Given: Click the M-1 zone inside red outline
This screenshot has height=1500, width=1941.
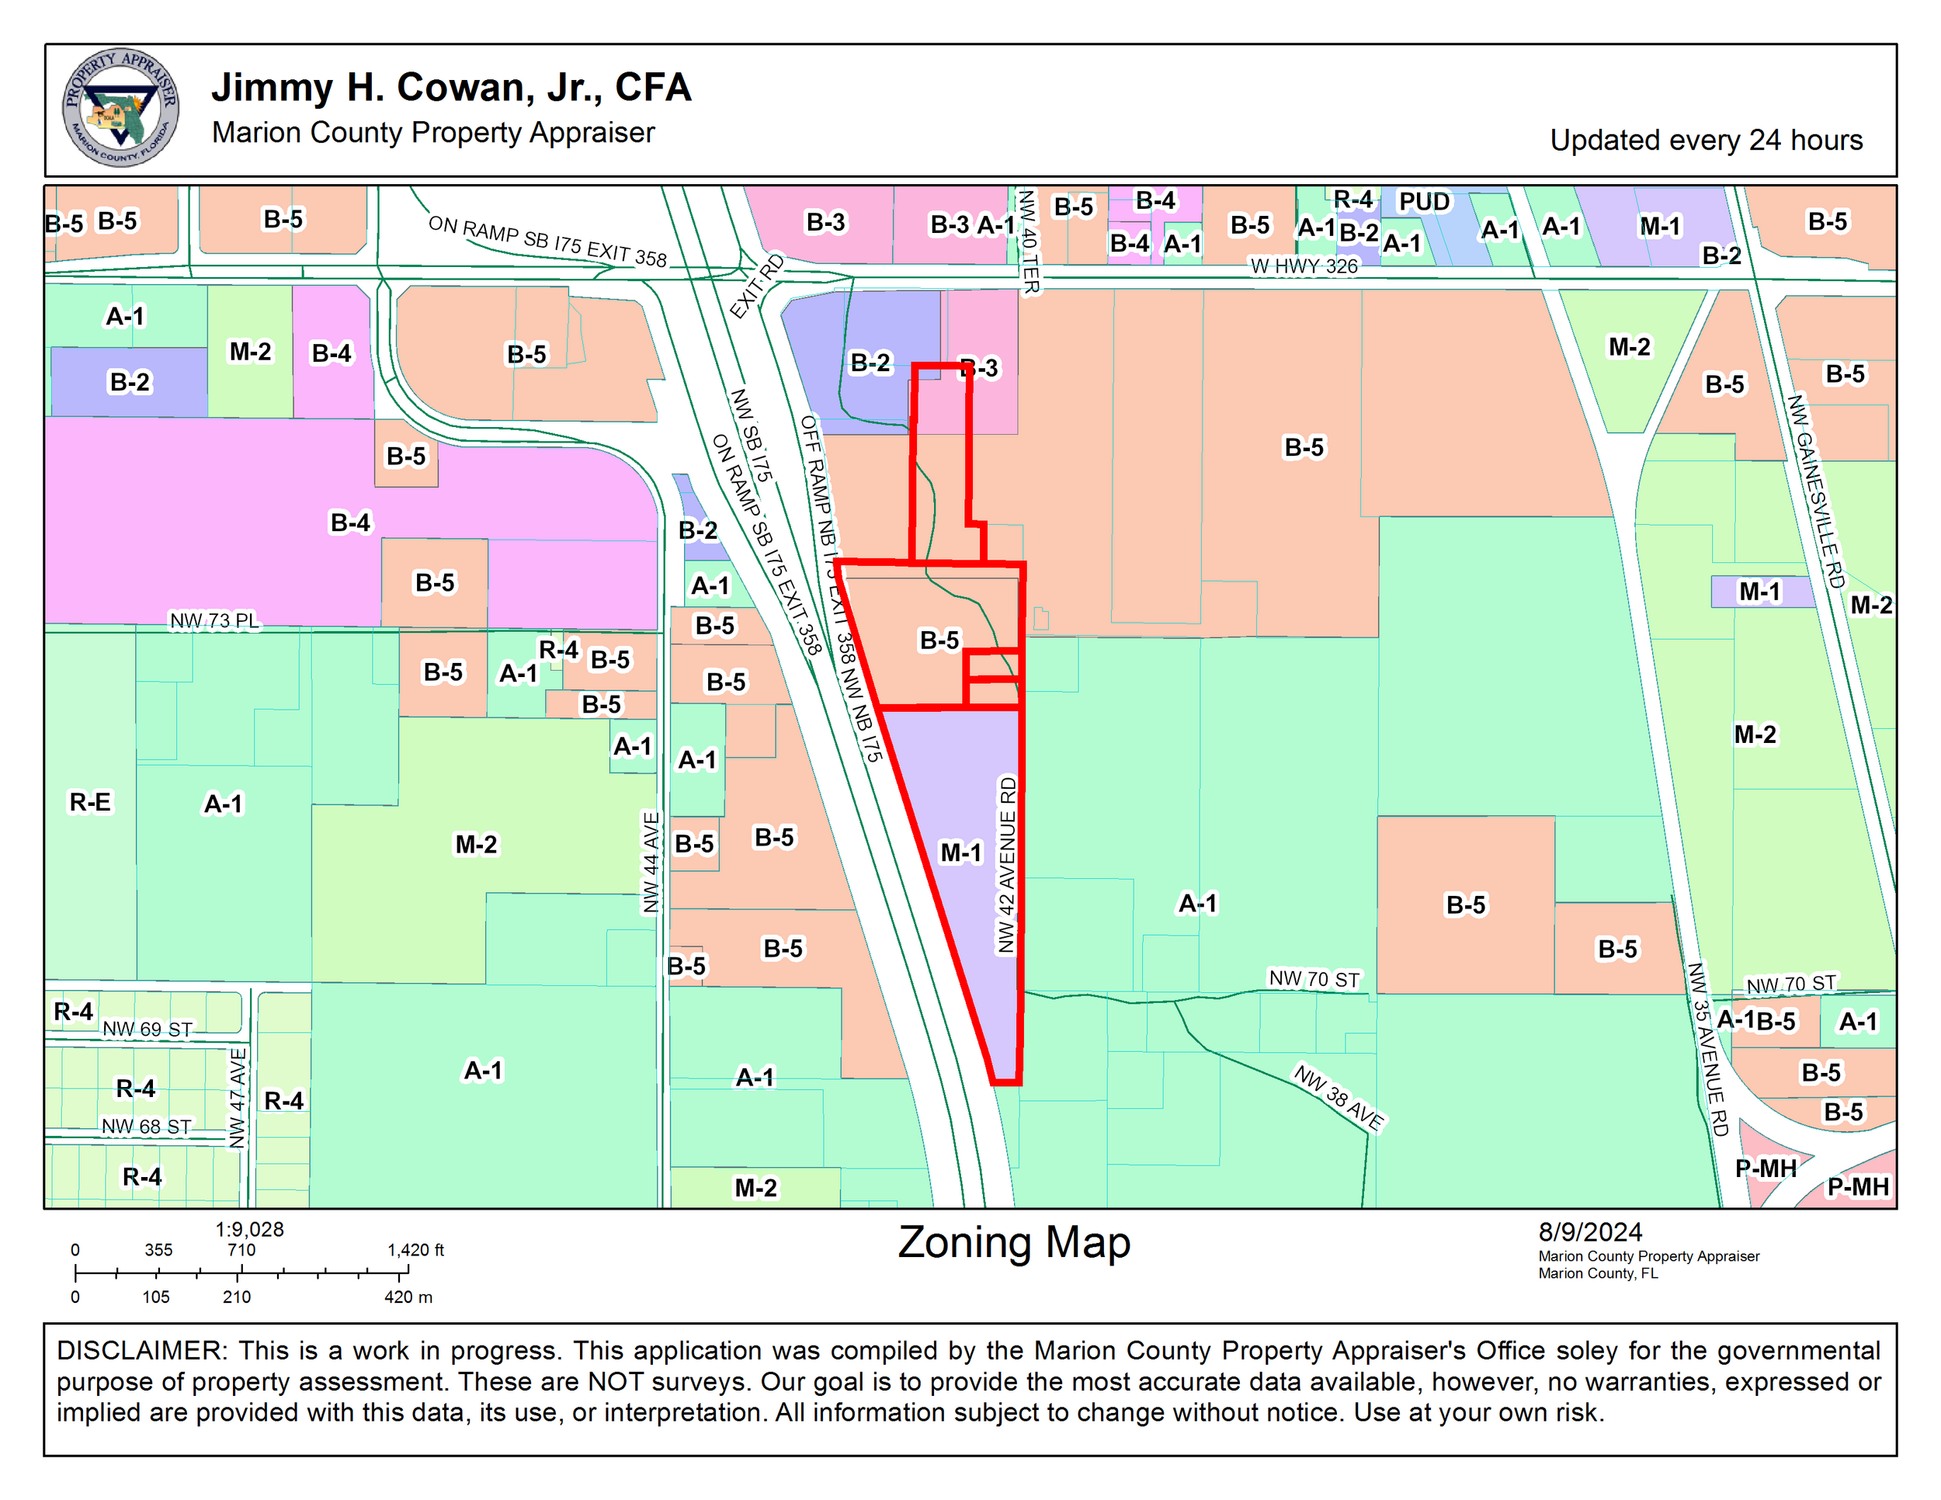Looking at the screenshot, I should [961, 852].
